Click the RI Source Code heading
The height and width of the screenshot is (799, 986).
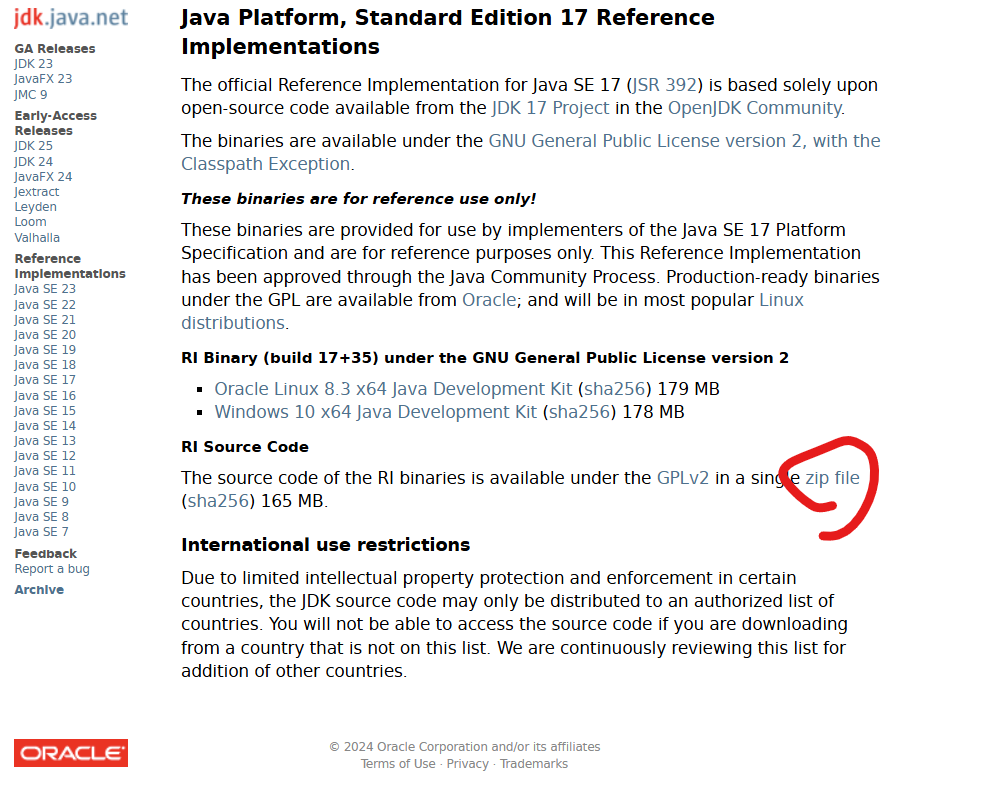[245, 447]
